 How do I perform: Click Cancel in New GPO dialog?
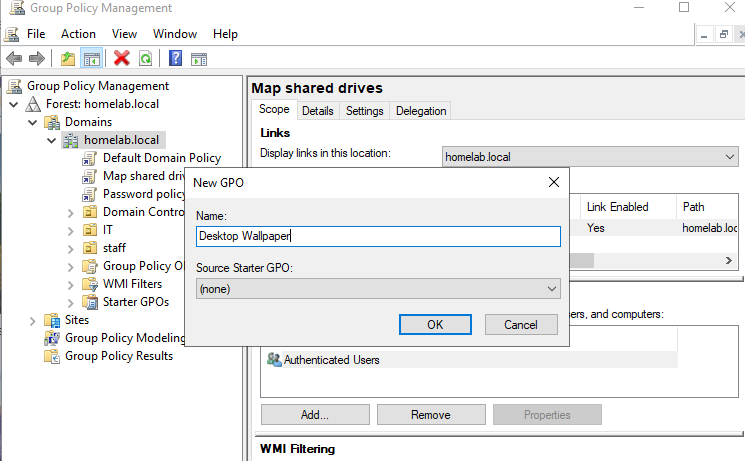pyautogui.click(x=521, y=325)
